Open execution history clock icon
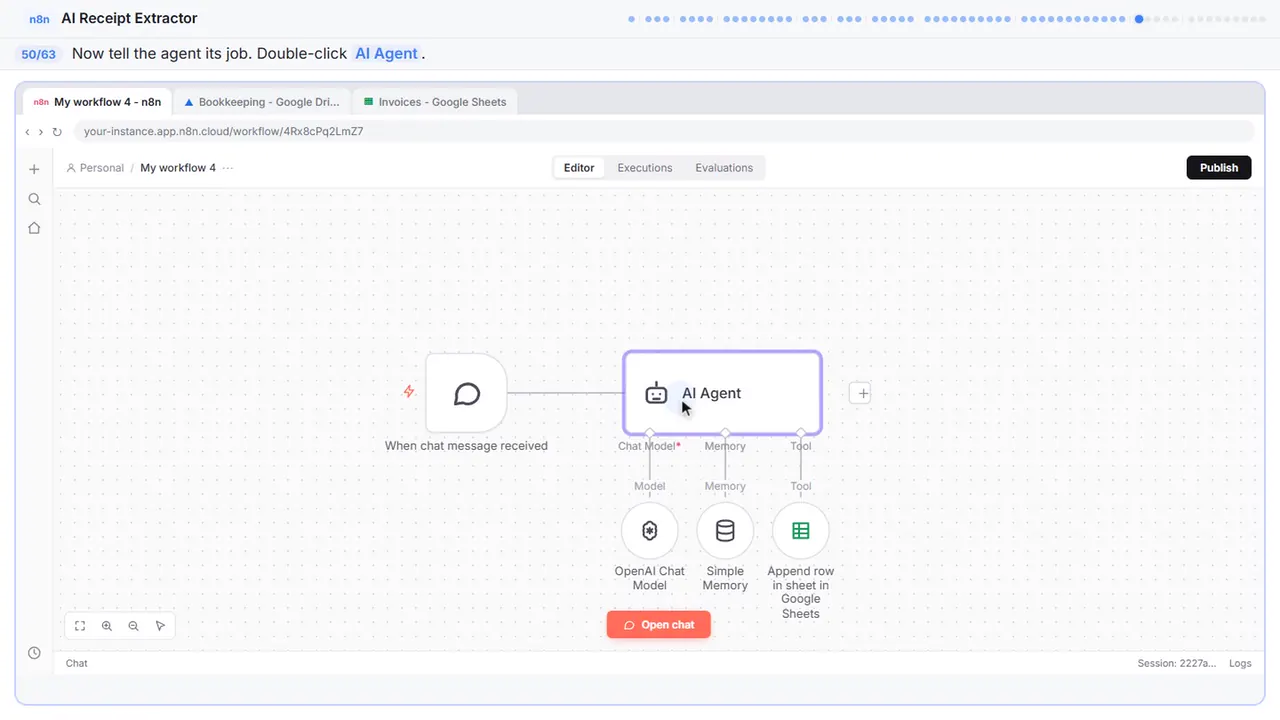This screenshot has width=1280, height=720. pyautogui.click(x=34, y=653)
